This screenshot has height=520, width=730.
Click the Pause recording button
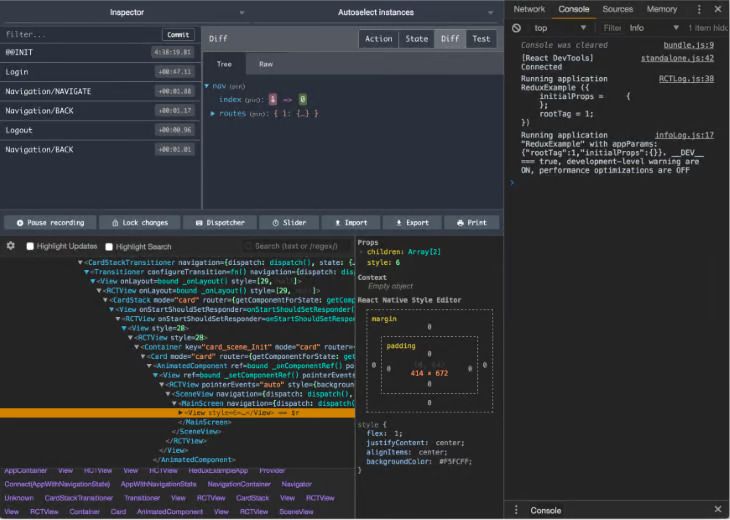[50, 223]
